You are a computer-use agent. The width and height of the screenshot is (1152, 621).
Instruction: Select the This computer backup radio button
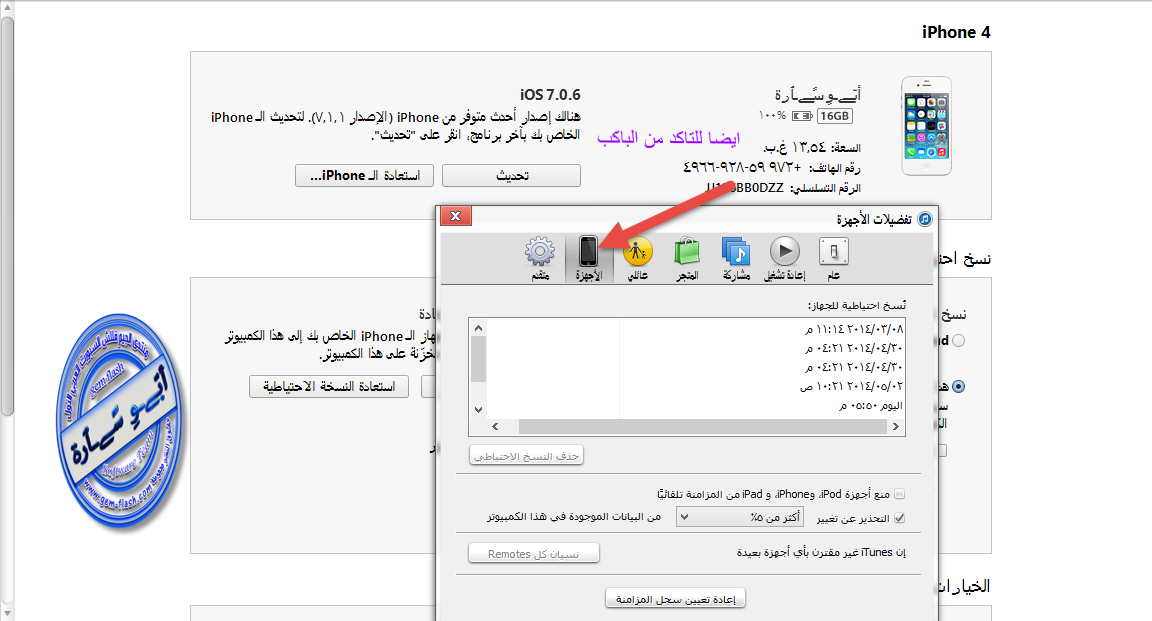958,387
